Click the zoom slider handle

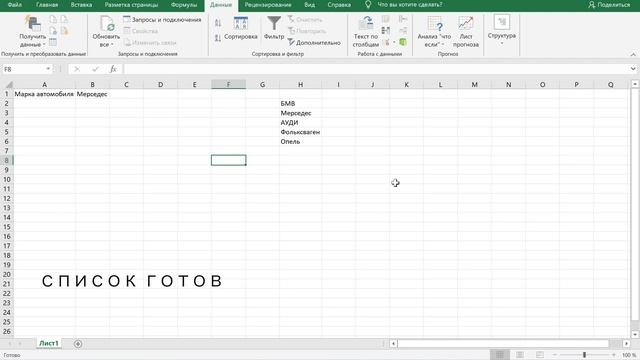click(584, 355)
